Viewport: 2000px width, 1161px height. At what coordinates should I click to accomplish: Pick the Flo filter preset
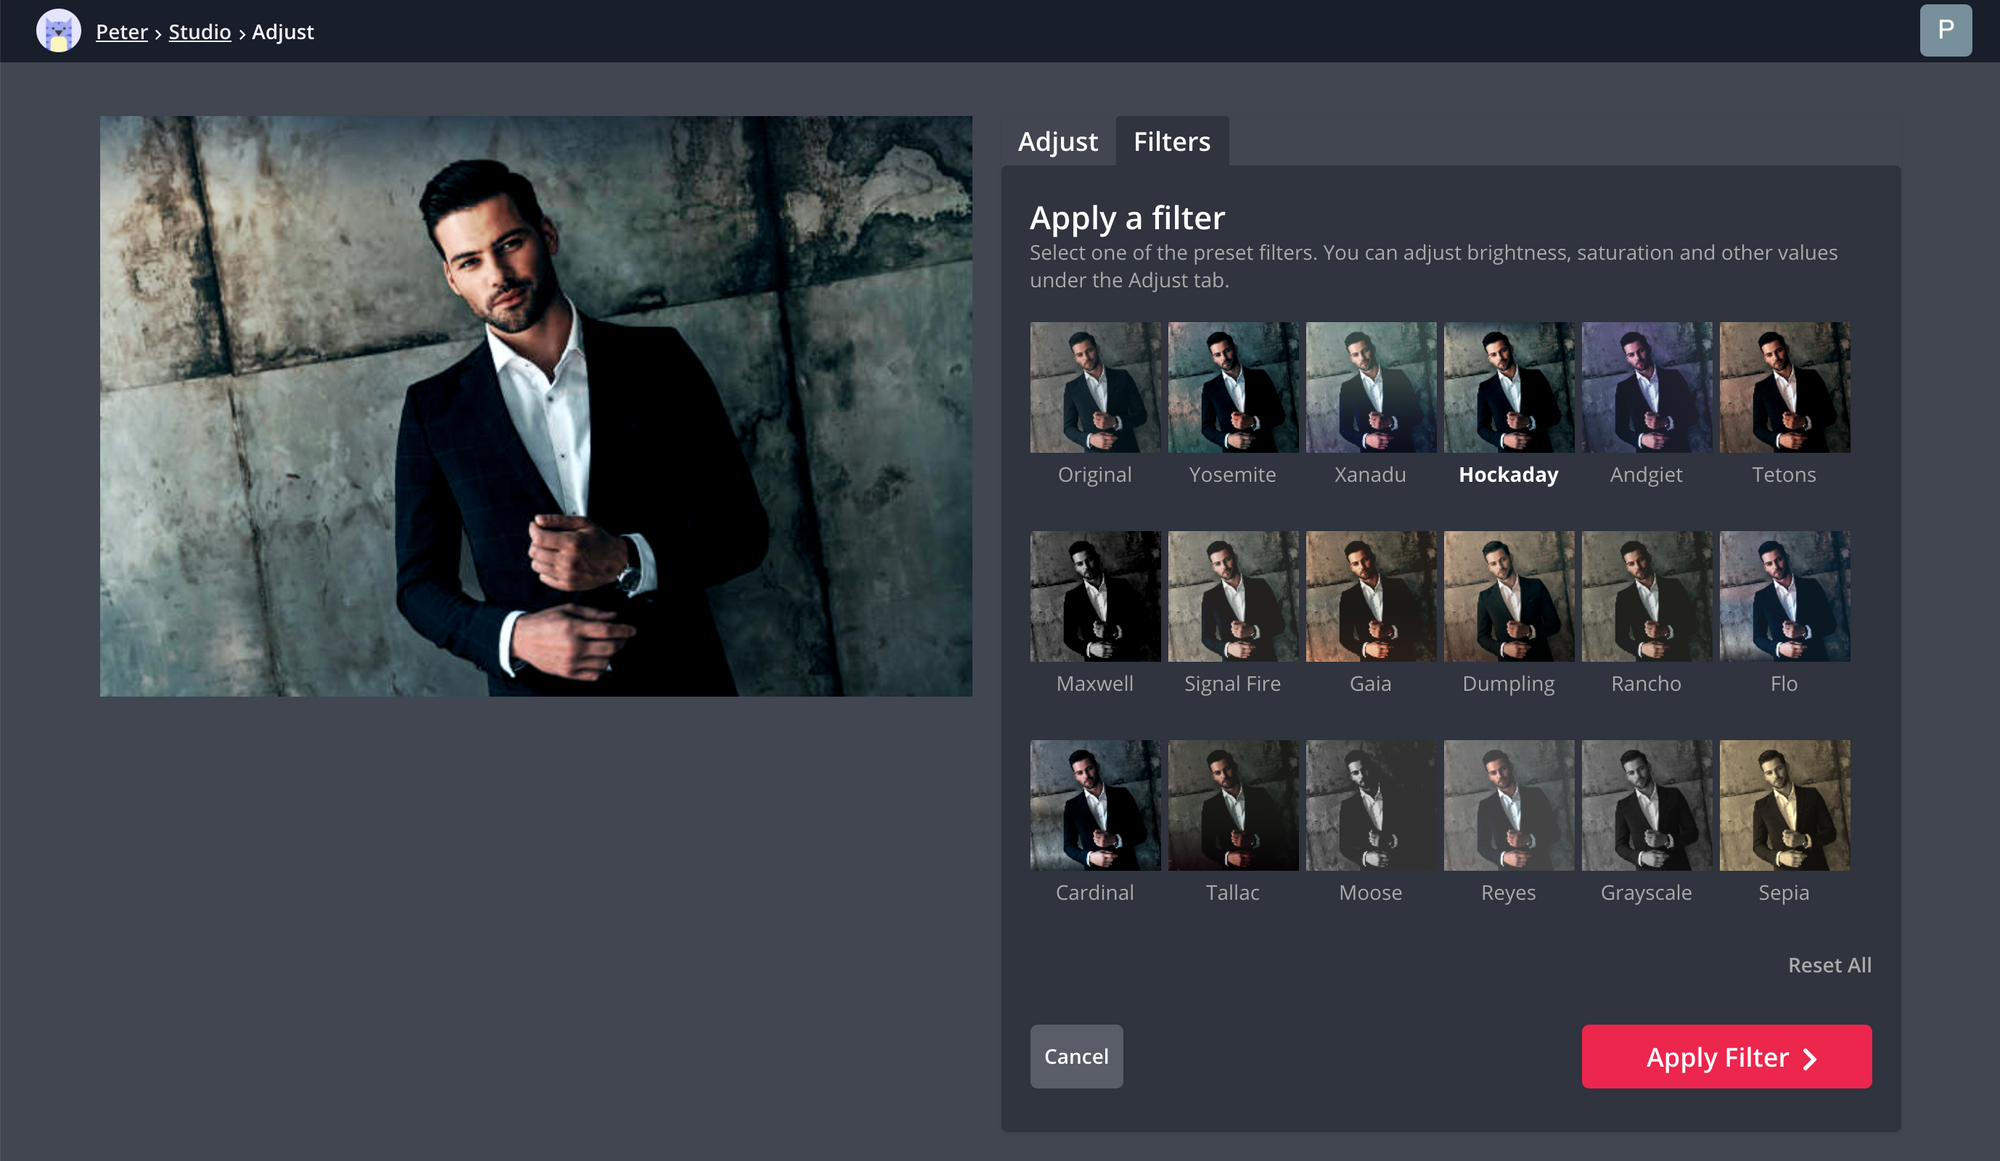coord(1784,596)
